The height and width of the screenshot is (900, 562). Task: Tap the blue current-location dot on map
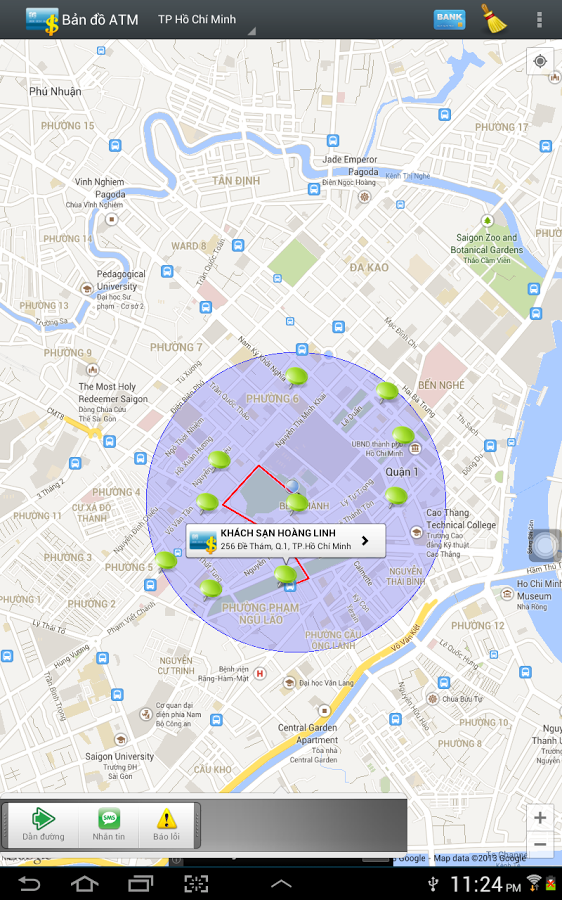[293, 486]
